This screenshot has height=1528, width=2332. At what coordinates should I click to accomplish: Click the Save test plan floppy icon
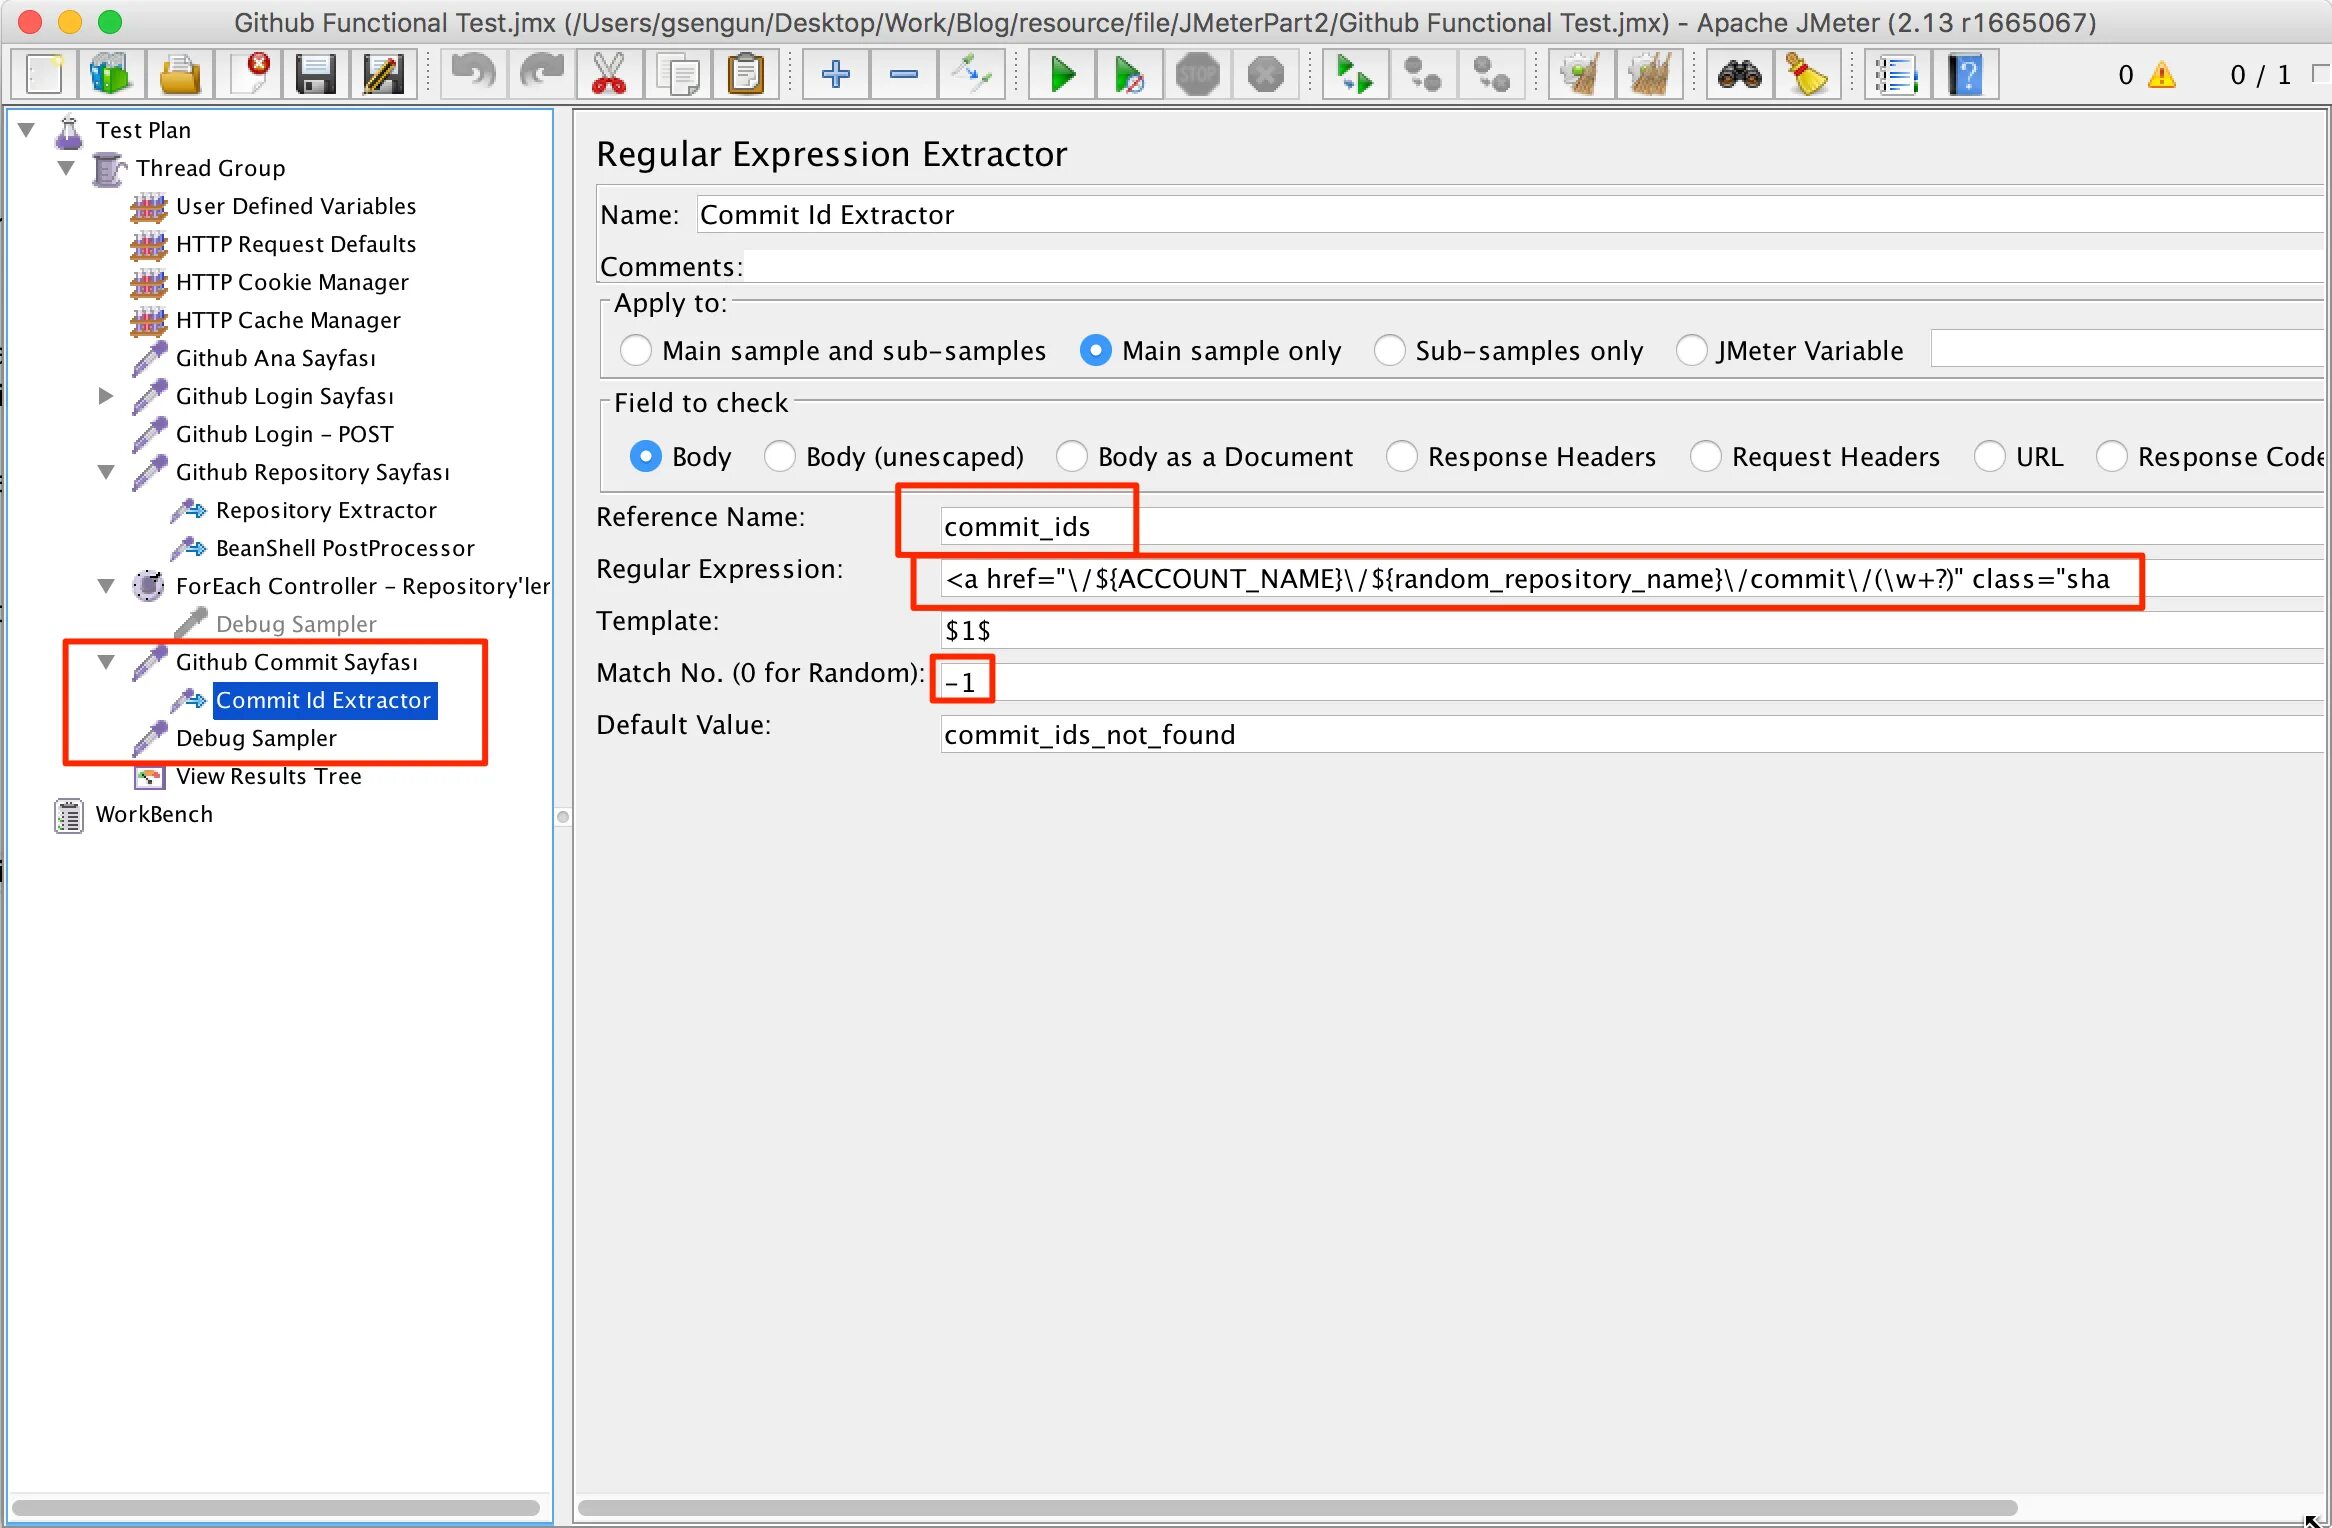(315, 74)
